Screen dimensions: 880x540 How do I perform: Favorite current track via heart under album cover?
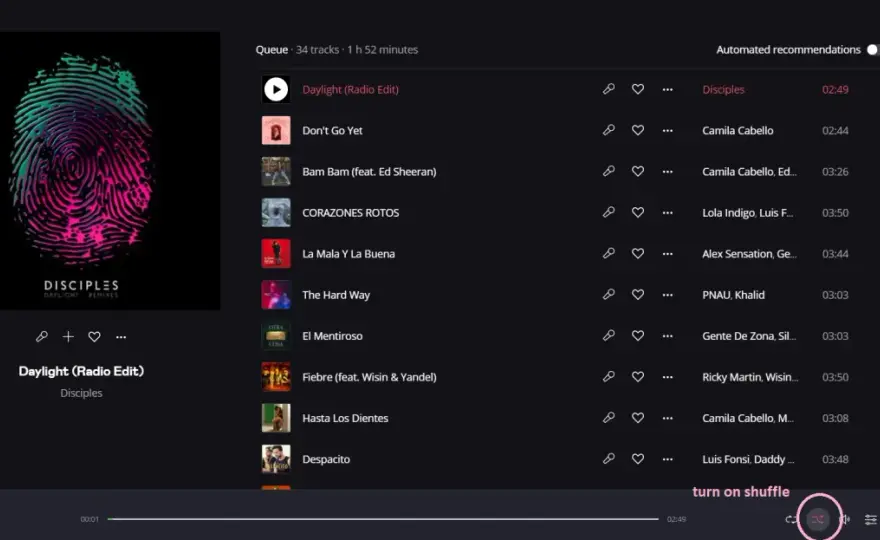click(x=94, y=337)
